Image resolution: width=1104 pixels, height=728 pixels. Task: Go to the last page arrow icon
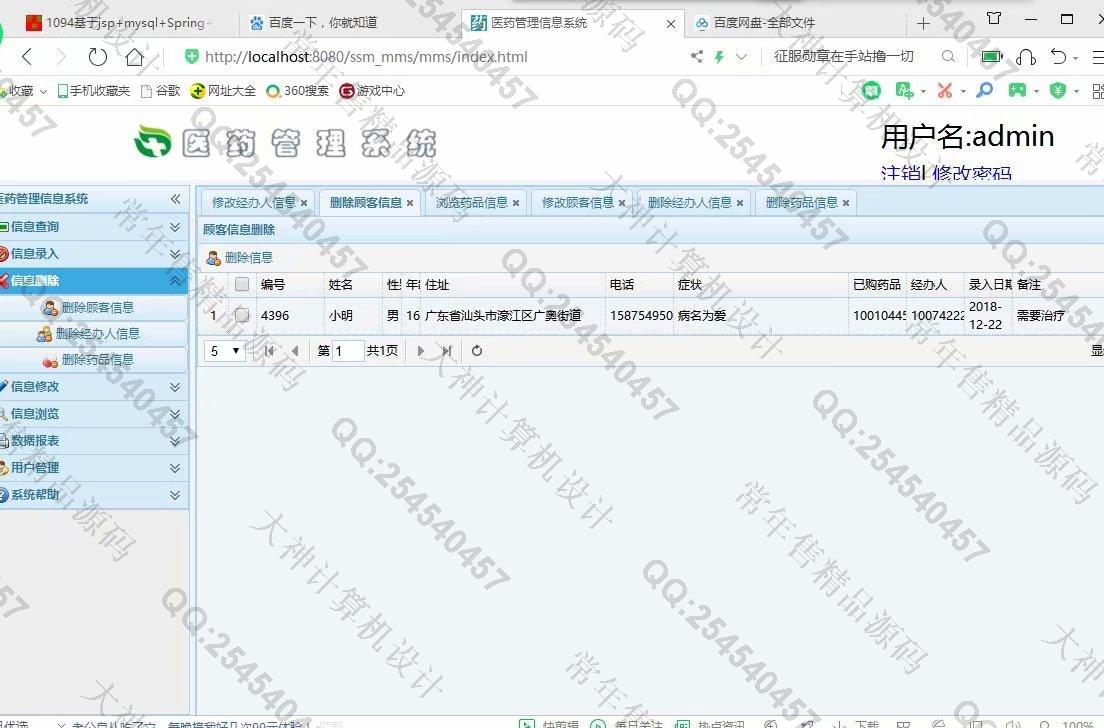pos(447,351)
